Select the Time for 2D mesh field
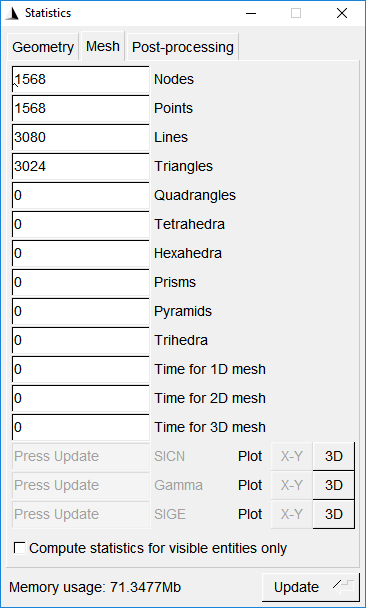The height and width of the screenshot is (608, 366). coord(81,398)
